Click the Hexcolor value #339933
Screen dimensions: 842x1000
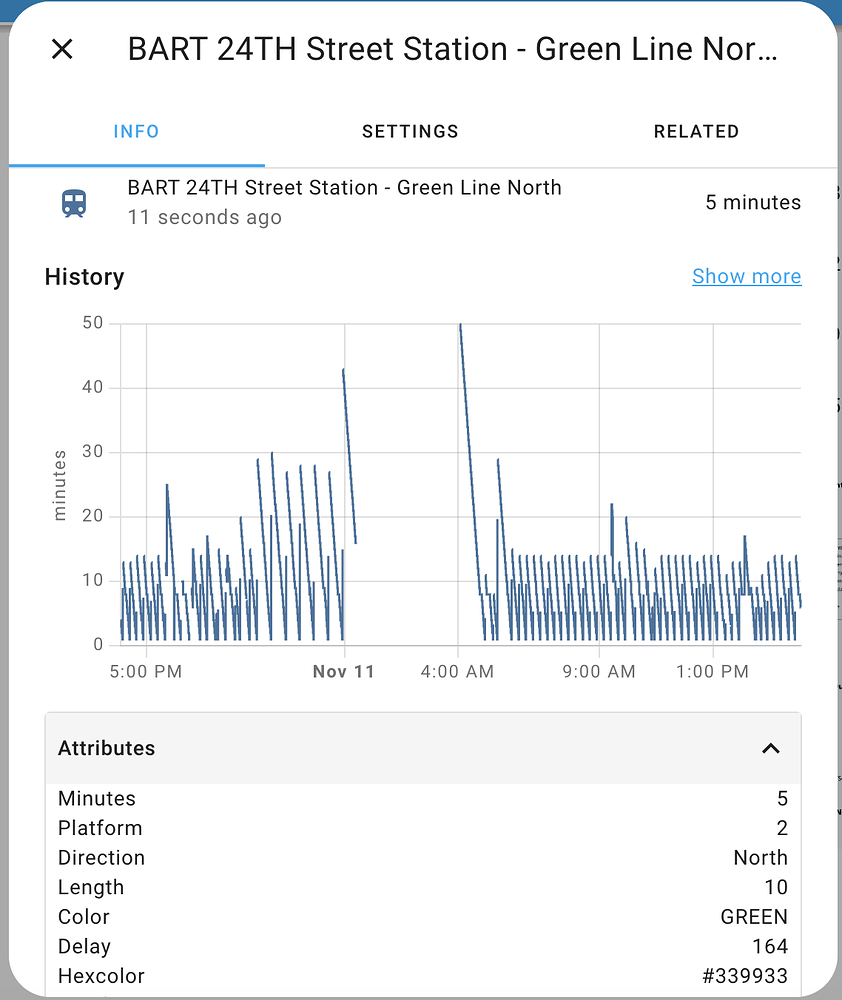(745, 976)
